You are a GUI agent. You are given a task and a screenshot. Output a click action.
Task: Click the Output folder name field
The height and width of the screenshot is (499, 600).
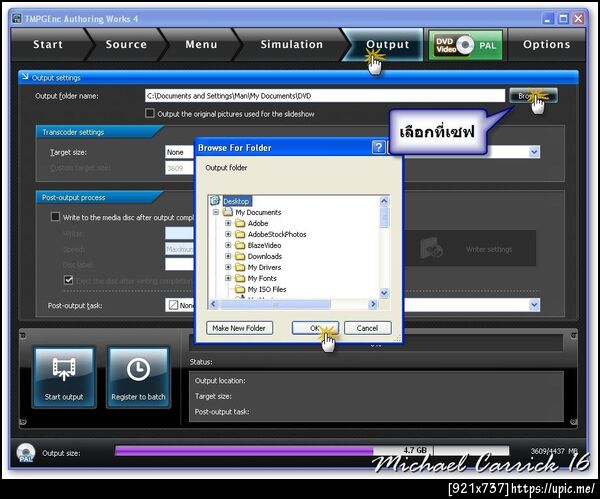click(325, 96)
